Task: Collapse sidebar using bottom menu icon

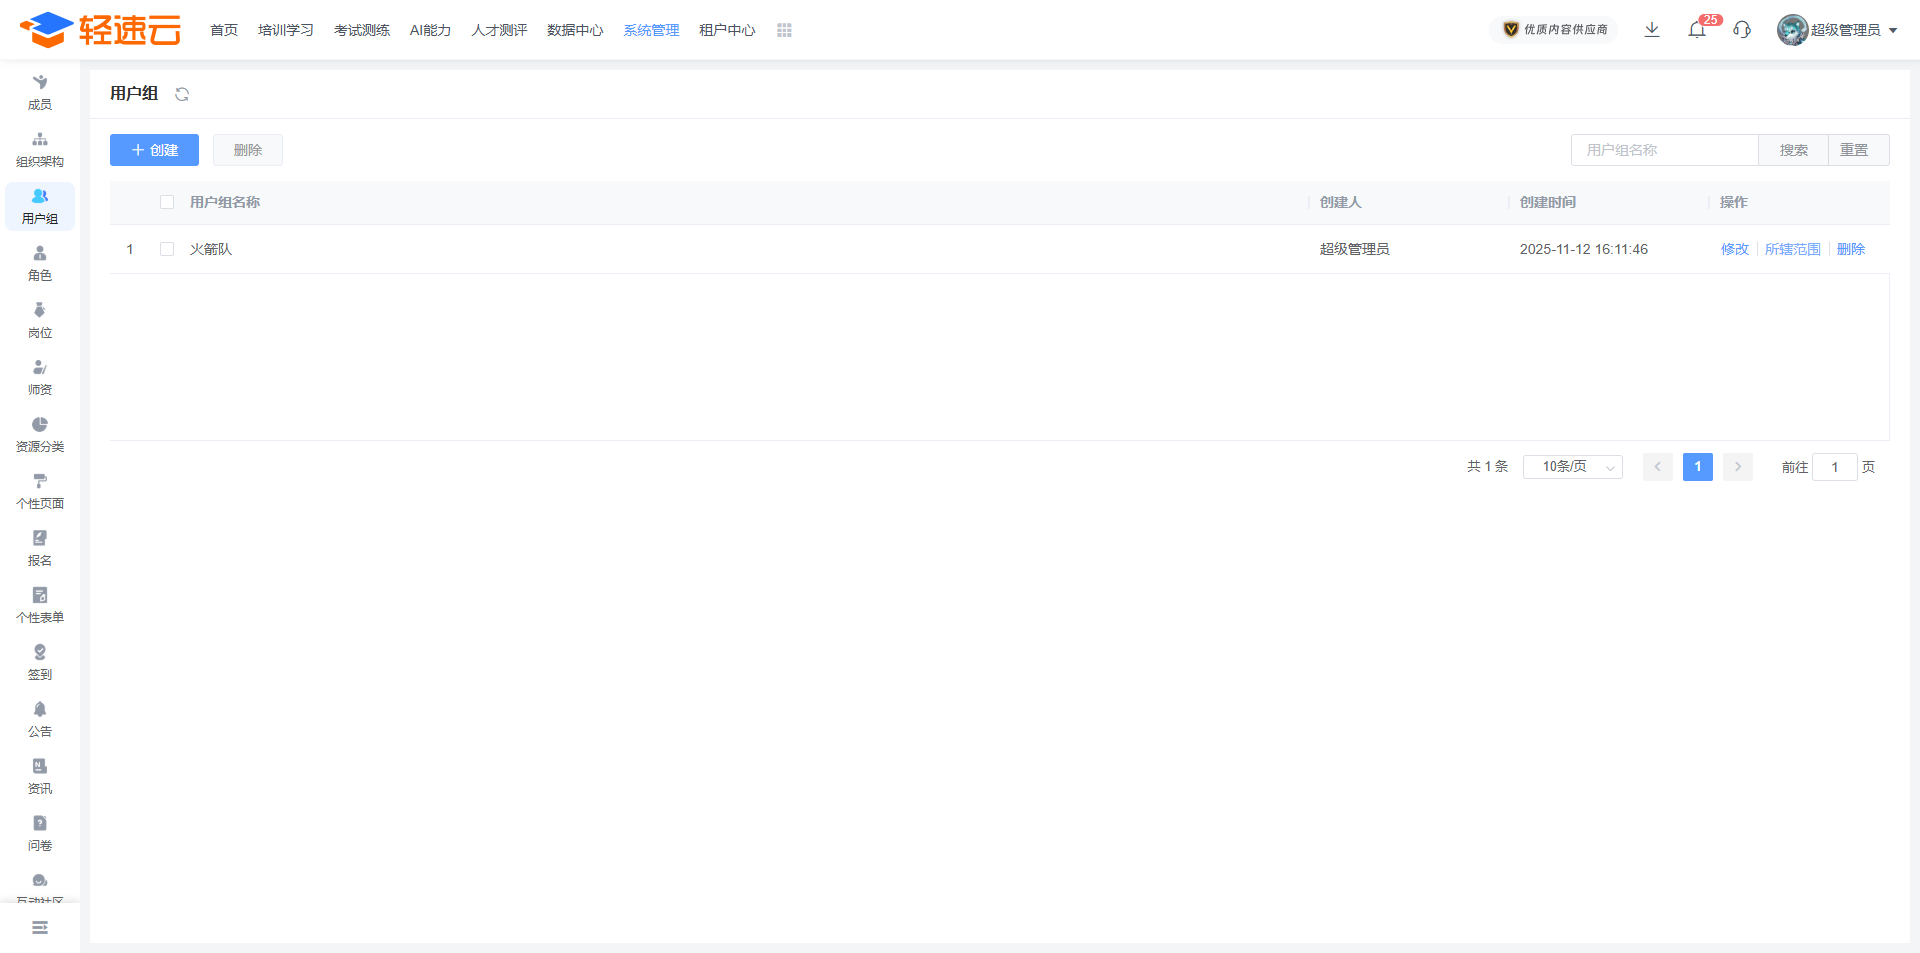Action: tap(40, 928)
